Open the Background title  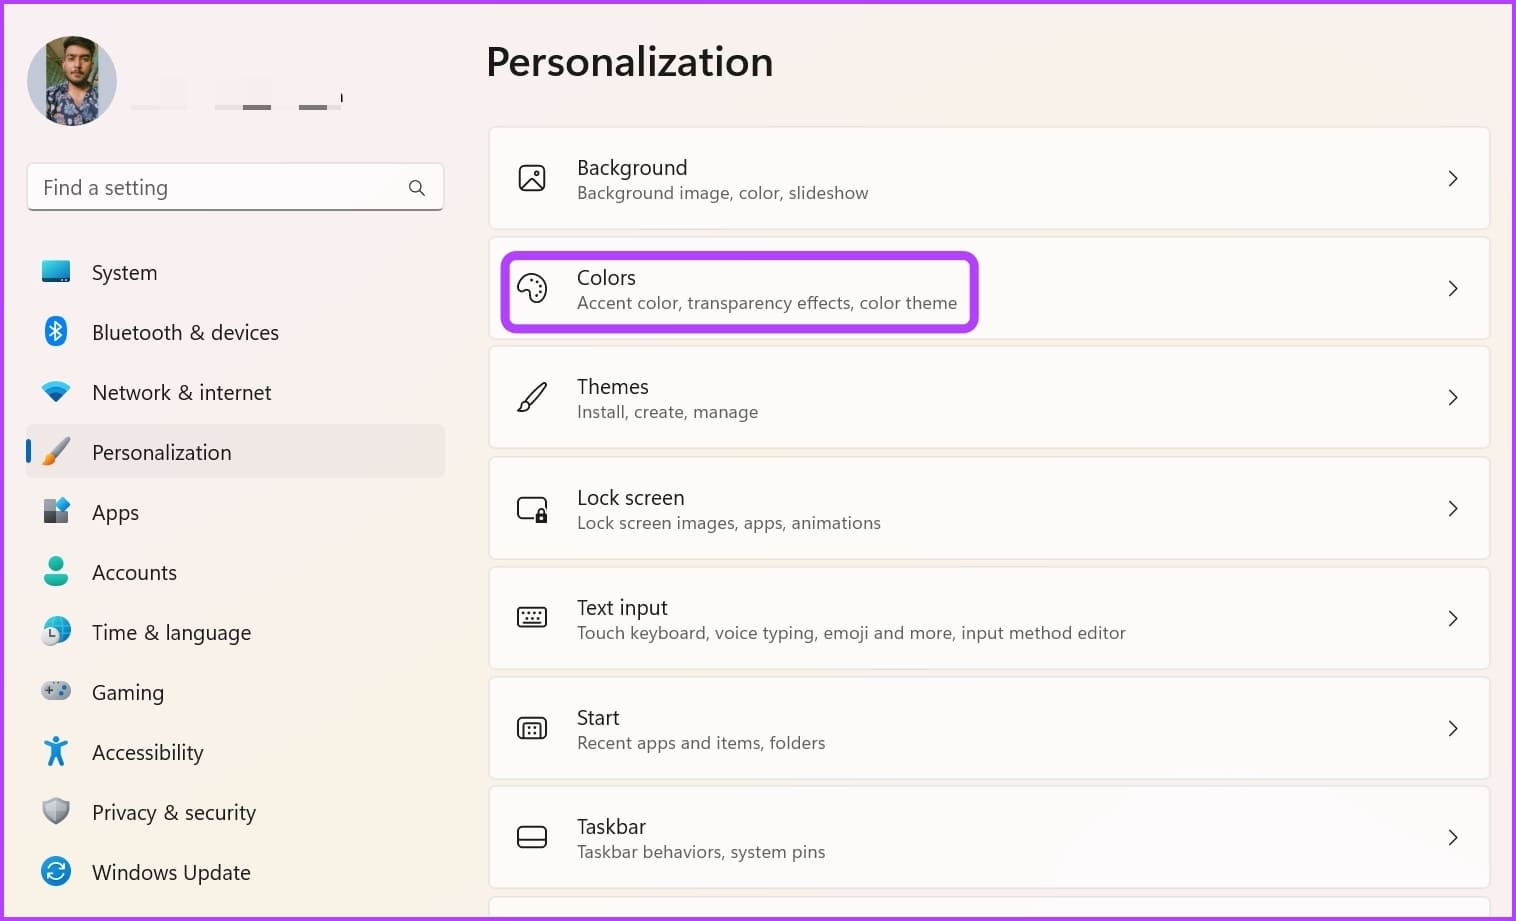tap(632, 167)
